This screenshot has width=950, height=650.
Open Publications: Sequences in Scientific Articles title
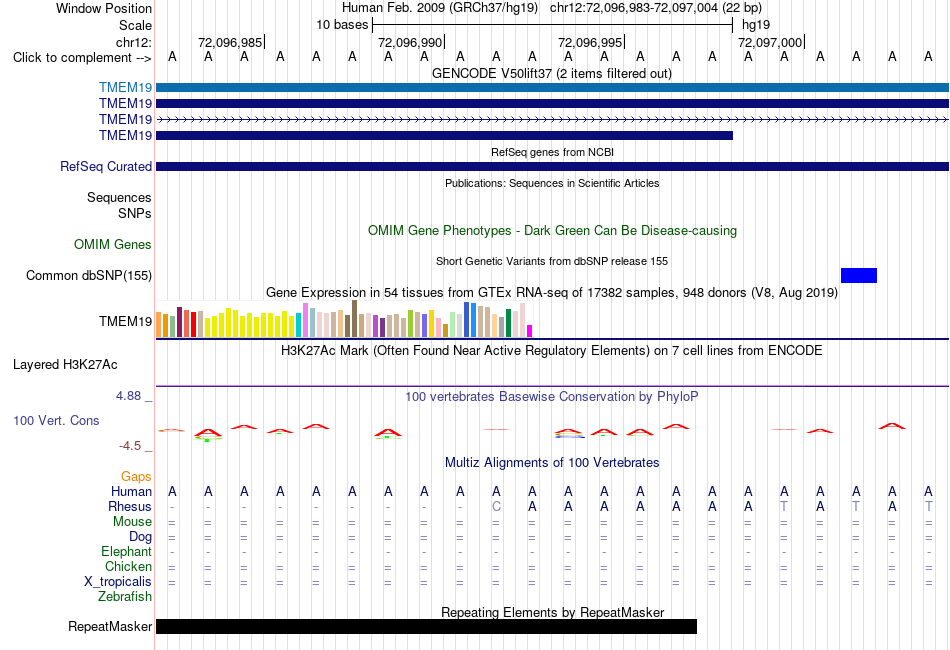coord(552,183)
